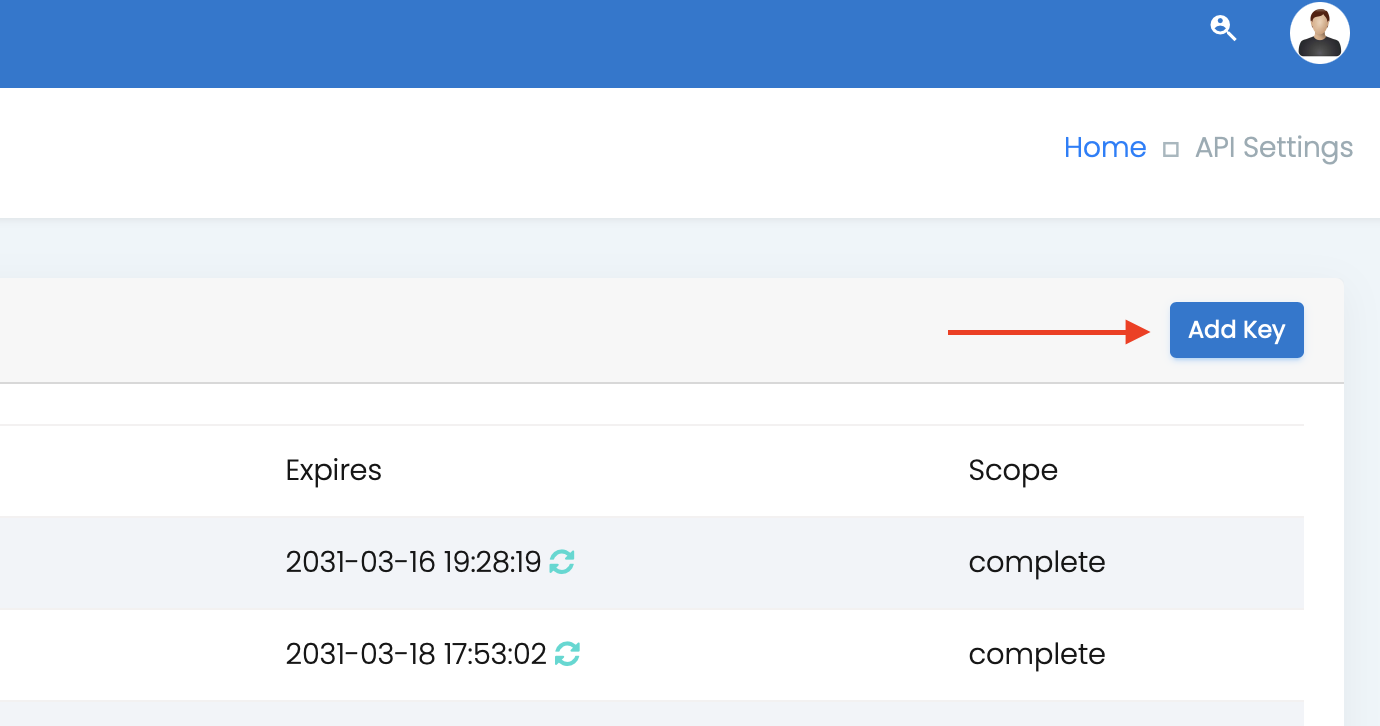Navigate to Home via the breadcrumb
This screenshot has height=726, width=1380.
[x=1105, y=147]
